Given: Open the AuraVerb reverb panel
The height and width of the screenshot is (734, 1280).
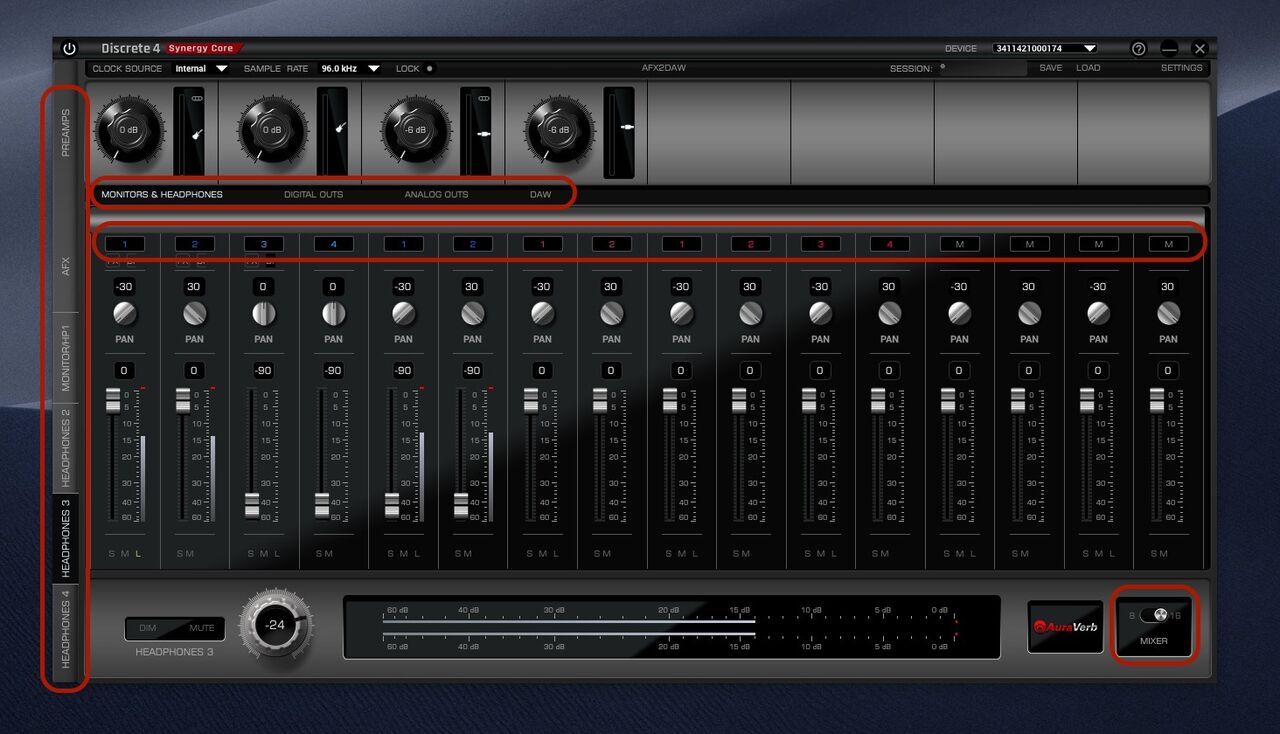Looking at the screenshot, I should tap(1065, 627).
